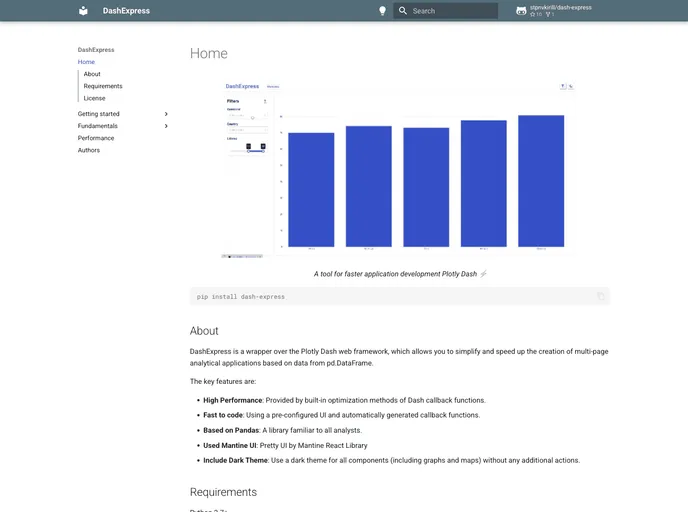
Task: Expand the Getting started chevron
Action: click(166, 114)
